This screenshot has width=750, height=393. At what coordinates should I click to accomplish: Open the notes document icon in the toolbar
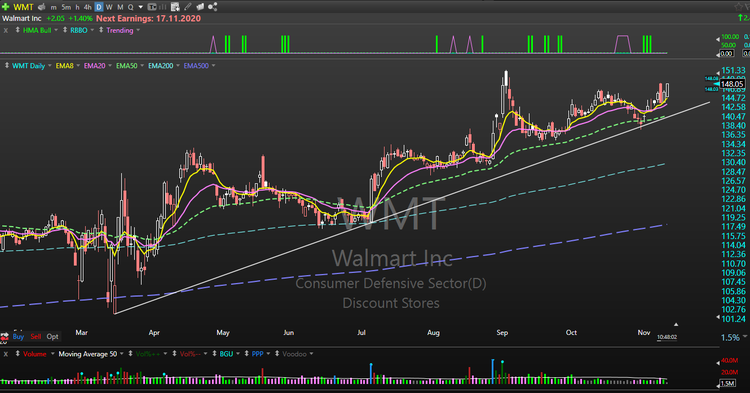coord(175,7)
